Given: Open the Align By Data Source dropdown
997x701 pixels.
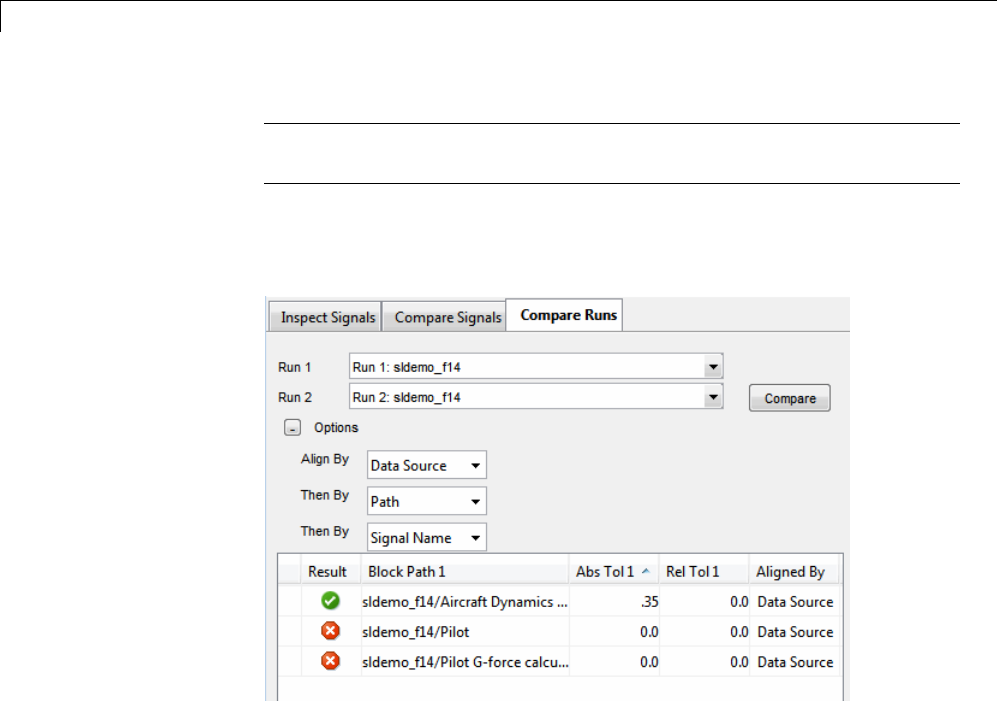Looking at the screenshot, I should (x=476, y=465).
